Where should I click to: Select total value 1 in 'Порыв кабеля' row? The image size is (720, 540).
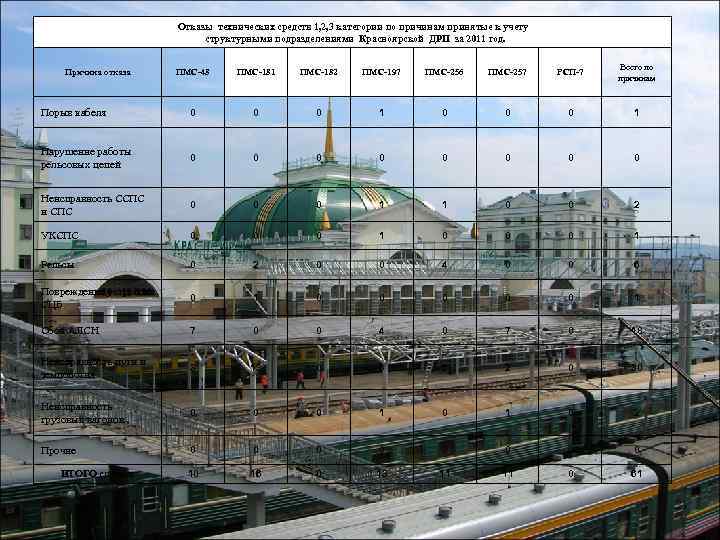pyautogui.click(x=636, y=112)
